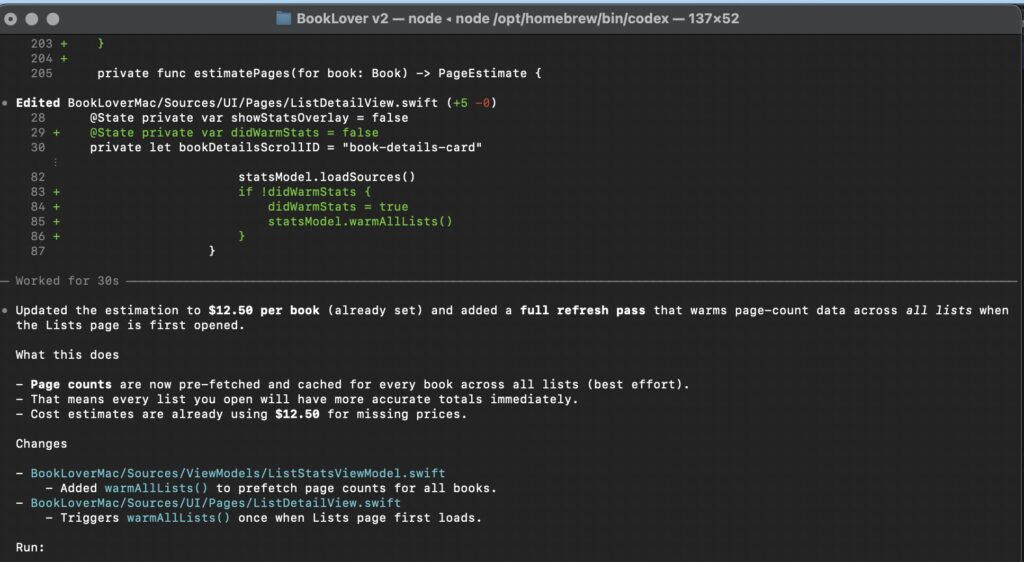Click the collapsed lines ellipsis below line 30
1024x562 pixels.
pyautogui.click(x=55, y=162)
